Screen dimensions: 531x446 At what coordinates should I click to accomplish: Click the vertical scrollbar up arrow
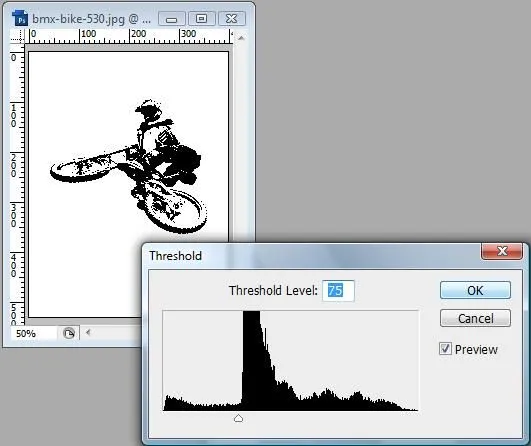(241, 38)
